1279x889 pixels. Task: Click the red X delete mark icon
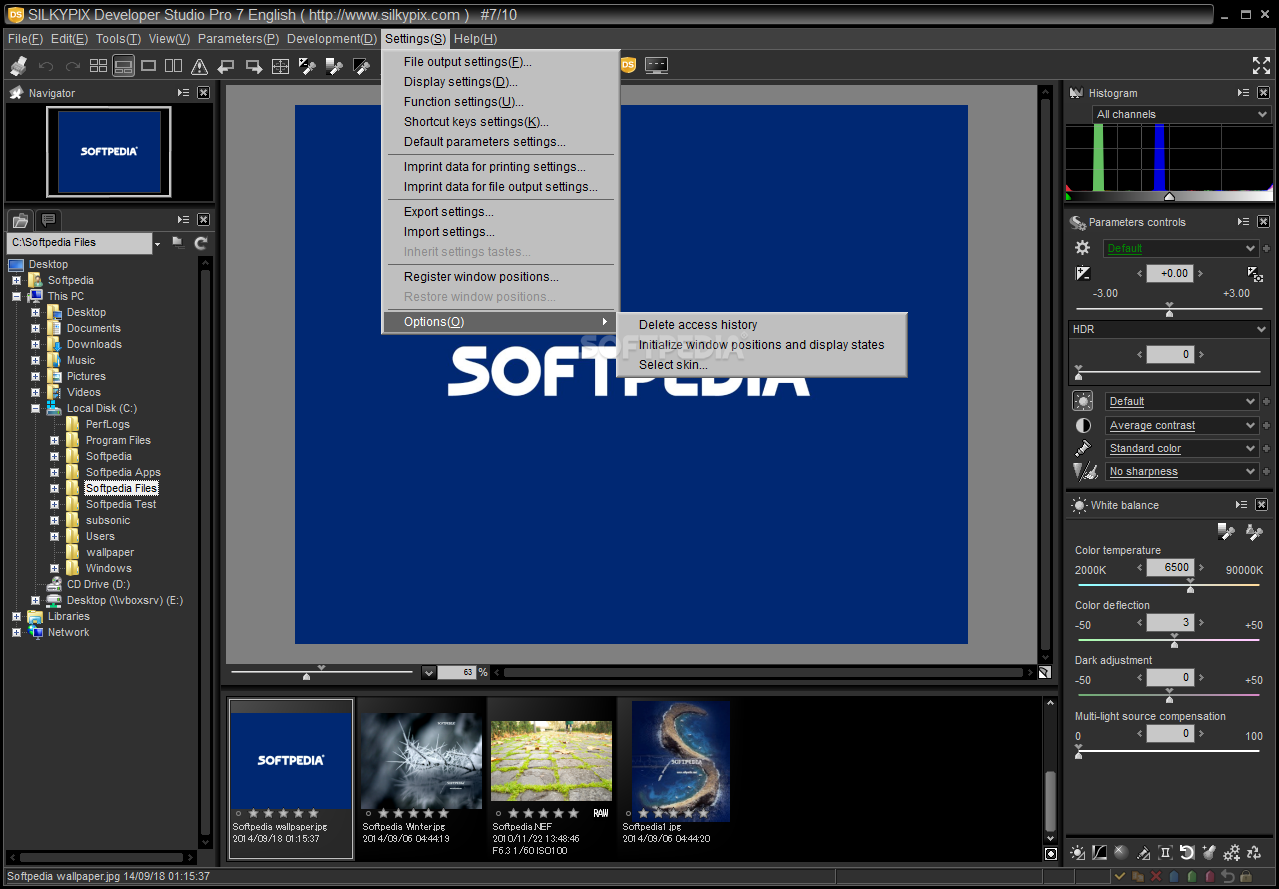(x=1156, y=876)
